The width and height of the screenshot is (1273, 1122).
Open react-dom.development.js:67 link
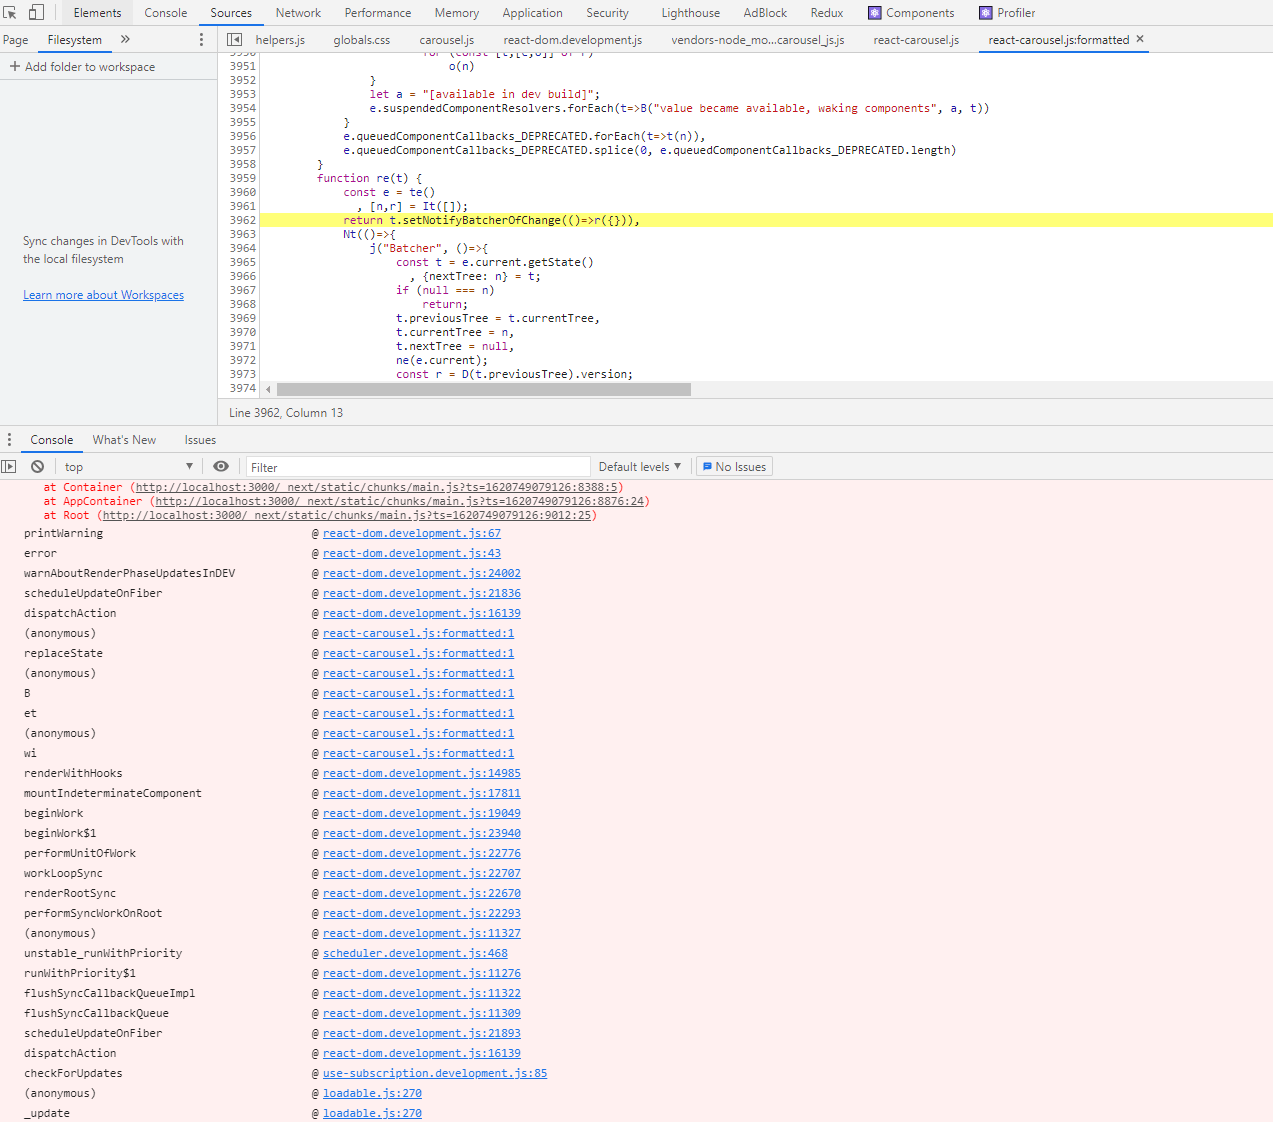(x=412, y=533)
